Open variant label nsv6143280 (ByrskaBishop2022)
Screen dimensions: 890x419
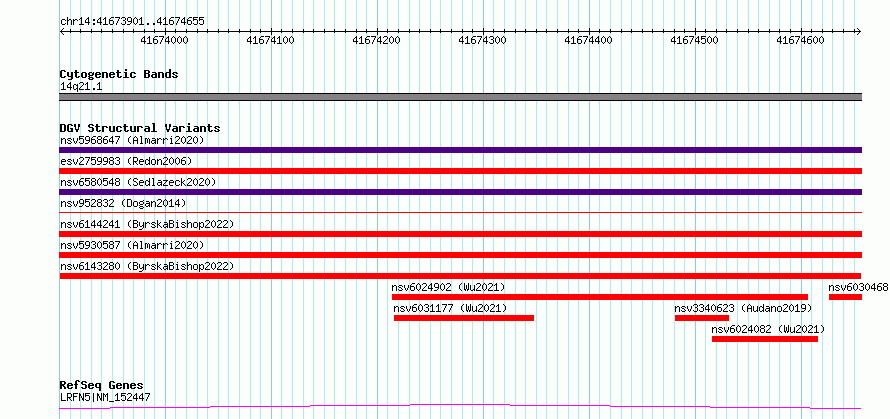tap(147, 266)
